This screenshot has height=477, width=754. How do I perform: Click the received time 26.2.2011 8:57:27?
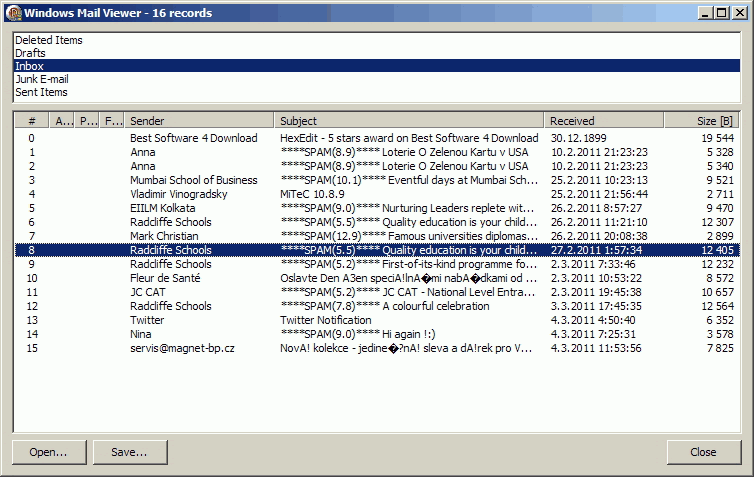[x=596, y=208]
